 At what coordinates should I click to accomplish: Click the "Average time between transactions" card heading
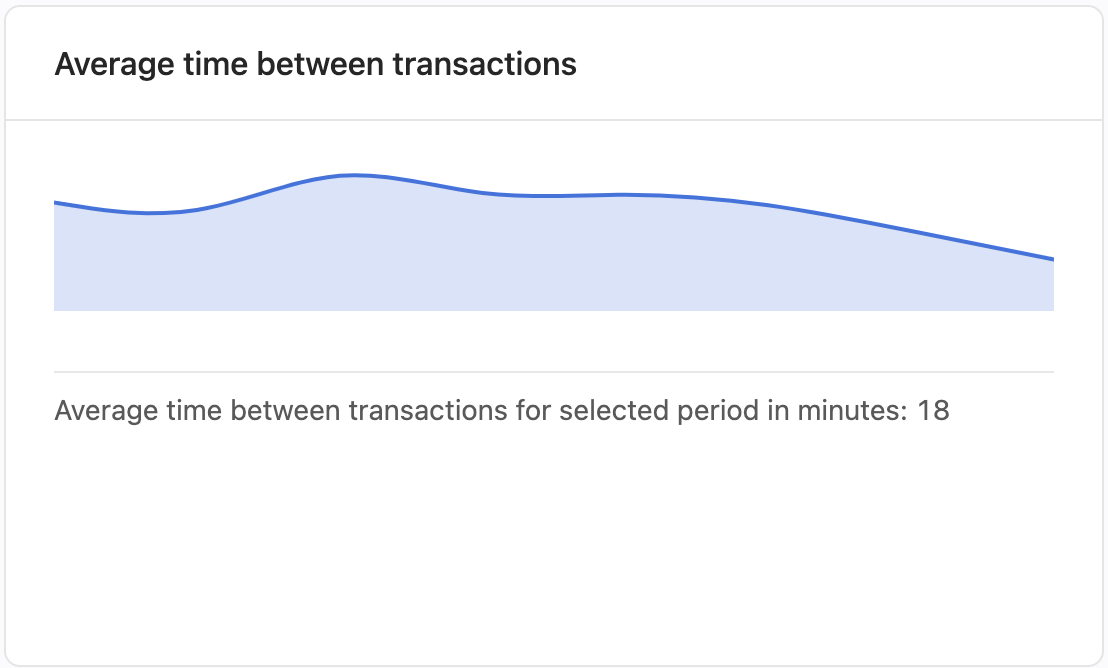[x=315, y=64]
